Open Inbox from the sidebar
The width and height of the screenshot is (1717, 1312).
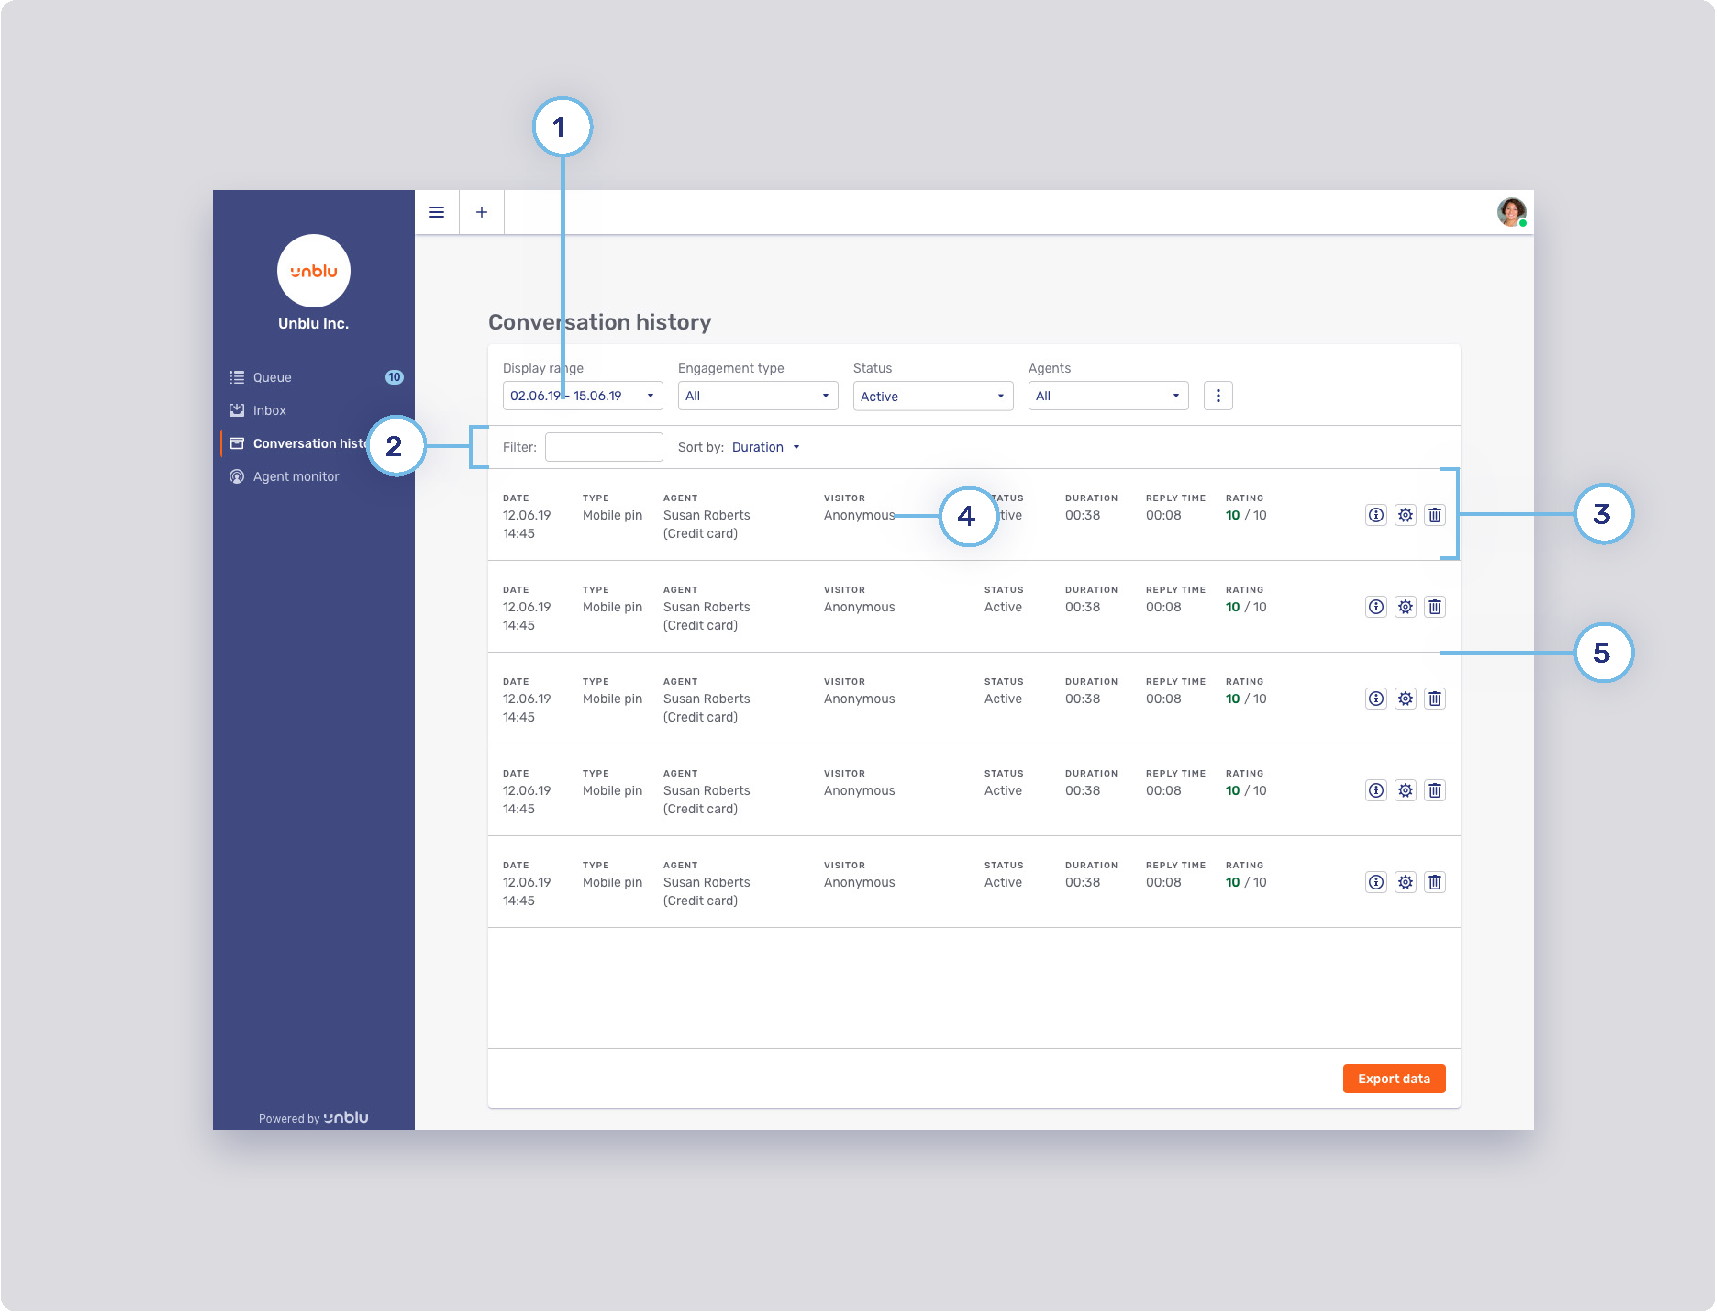(x=269, y=411)
